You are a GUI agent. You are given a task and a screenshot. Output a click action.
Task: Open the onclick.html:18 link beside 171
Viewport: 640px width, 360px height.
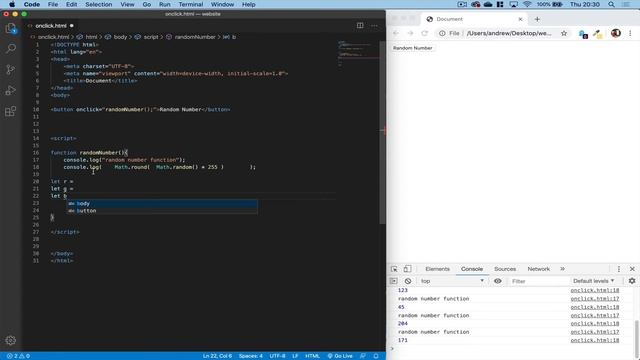tap(595, 340)
